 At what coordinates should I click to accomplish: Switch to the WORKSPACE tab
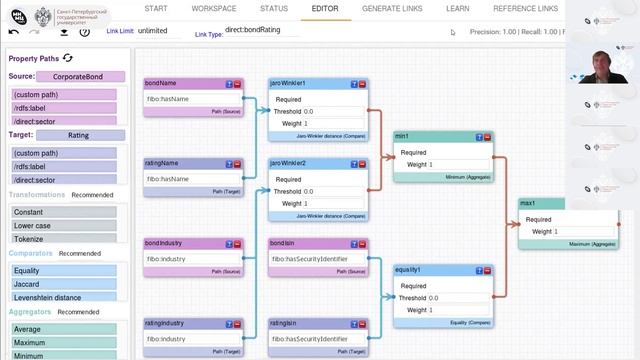(214, 9)
